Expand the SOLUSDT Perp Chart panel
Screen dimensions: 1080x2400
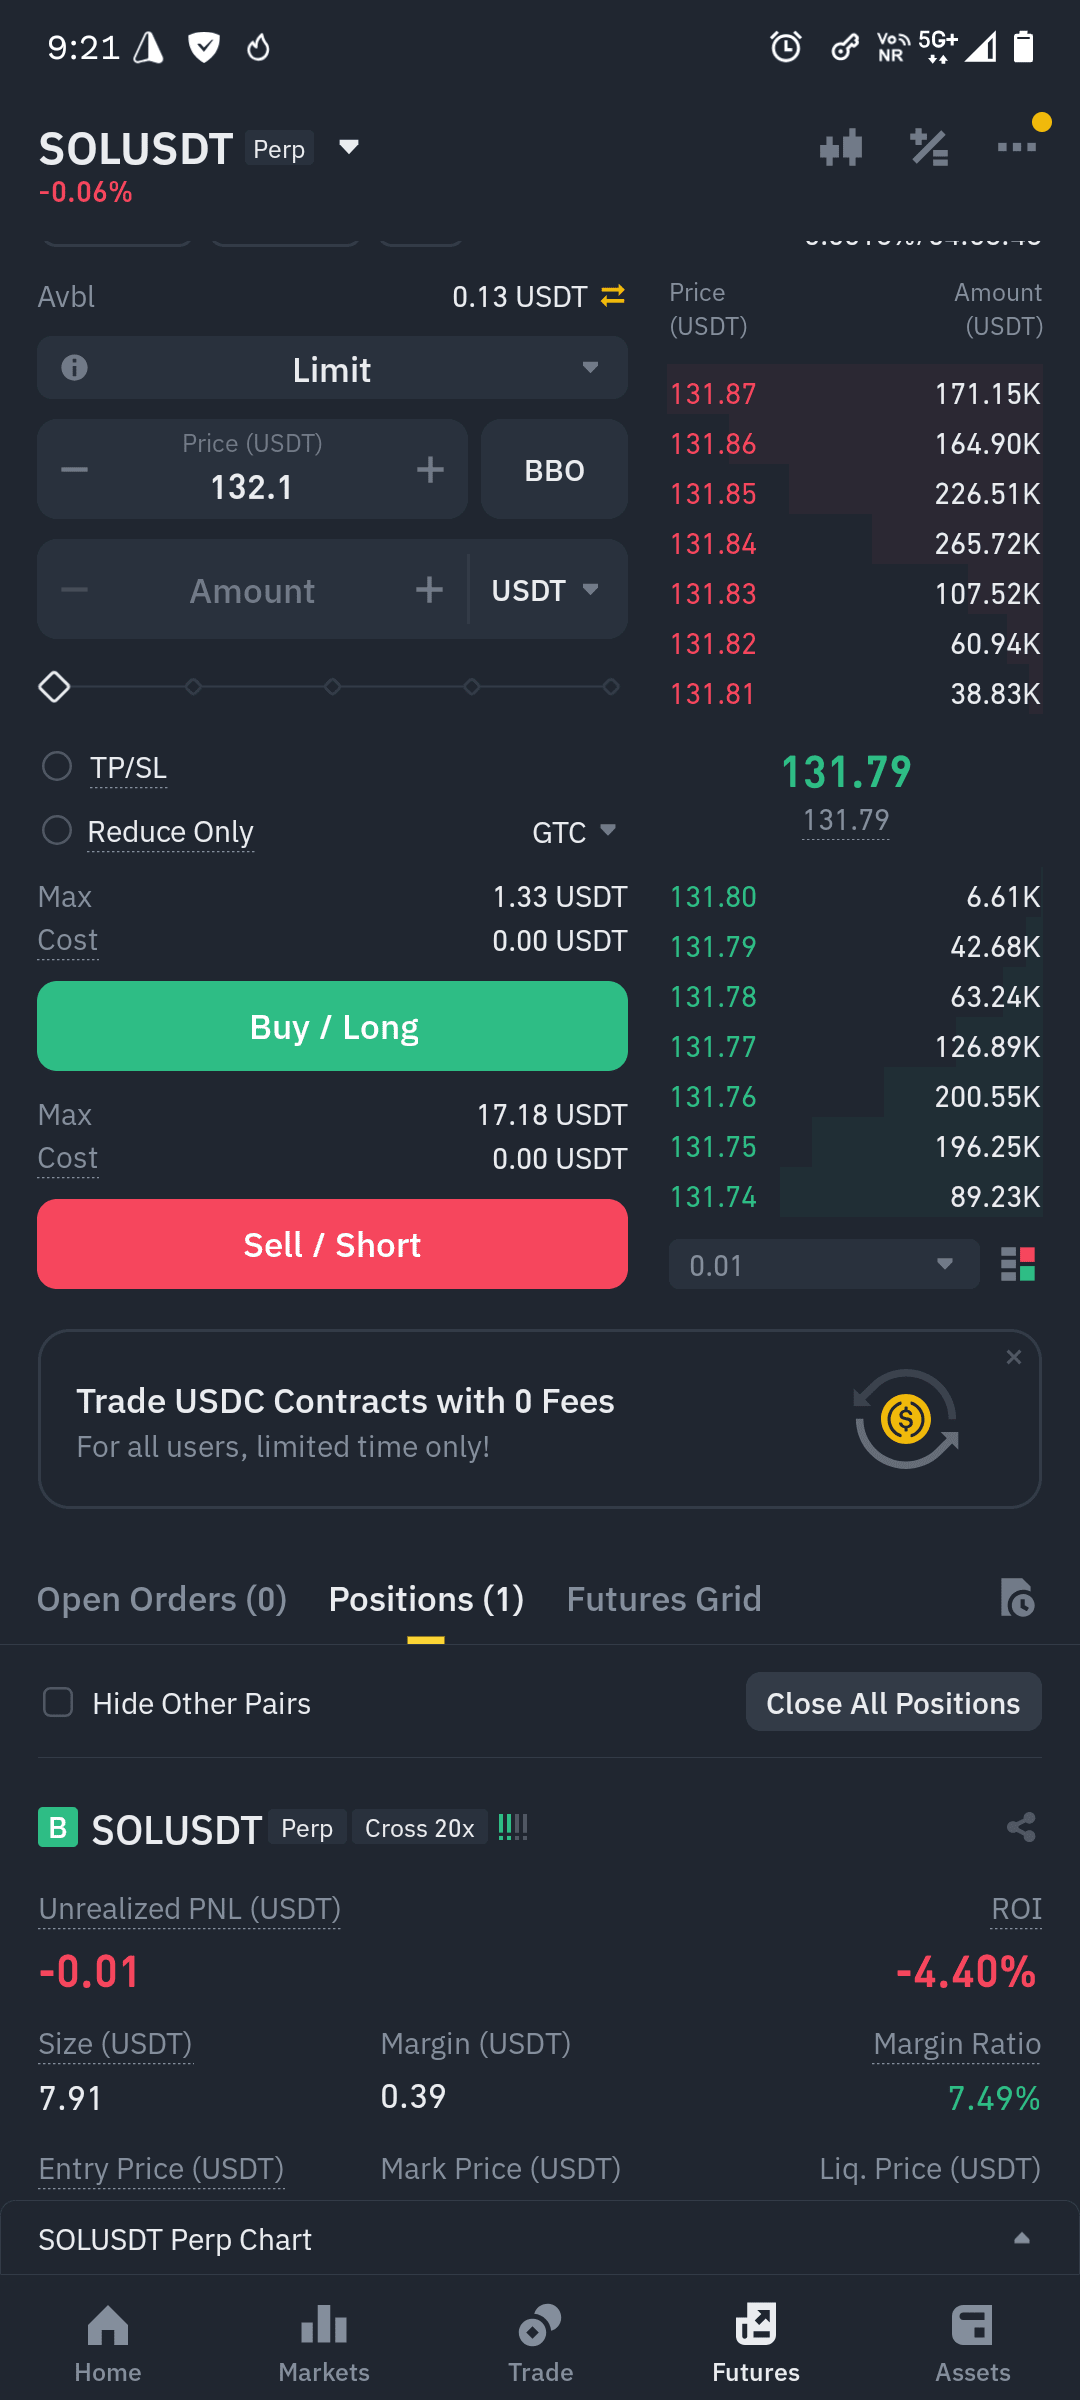[540, 2239]
